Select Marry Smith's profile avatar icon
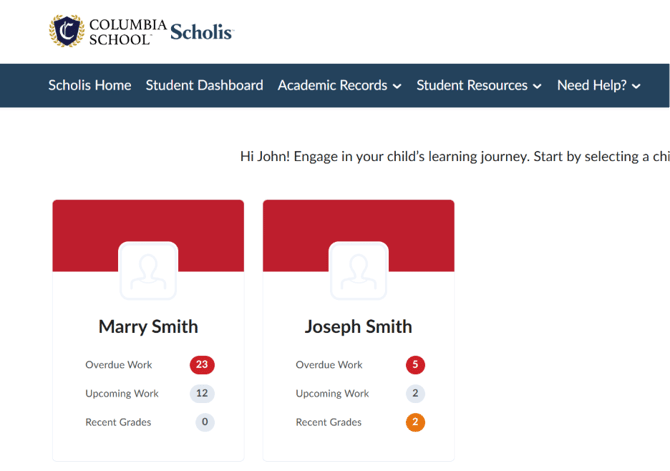 pos(148,271)
